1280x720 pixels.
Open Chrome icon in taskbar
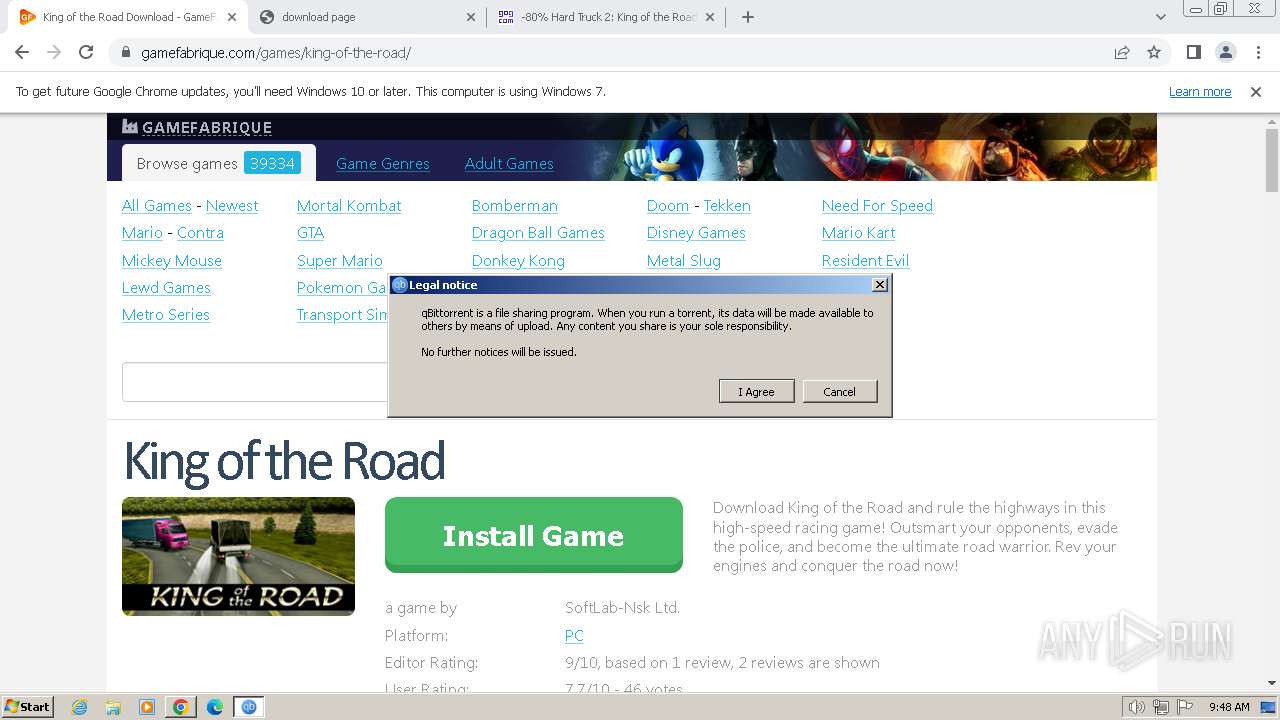click(180, 707)
